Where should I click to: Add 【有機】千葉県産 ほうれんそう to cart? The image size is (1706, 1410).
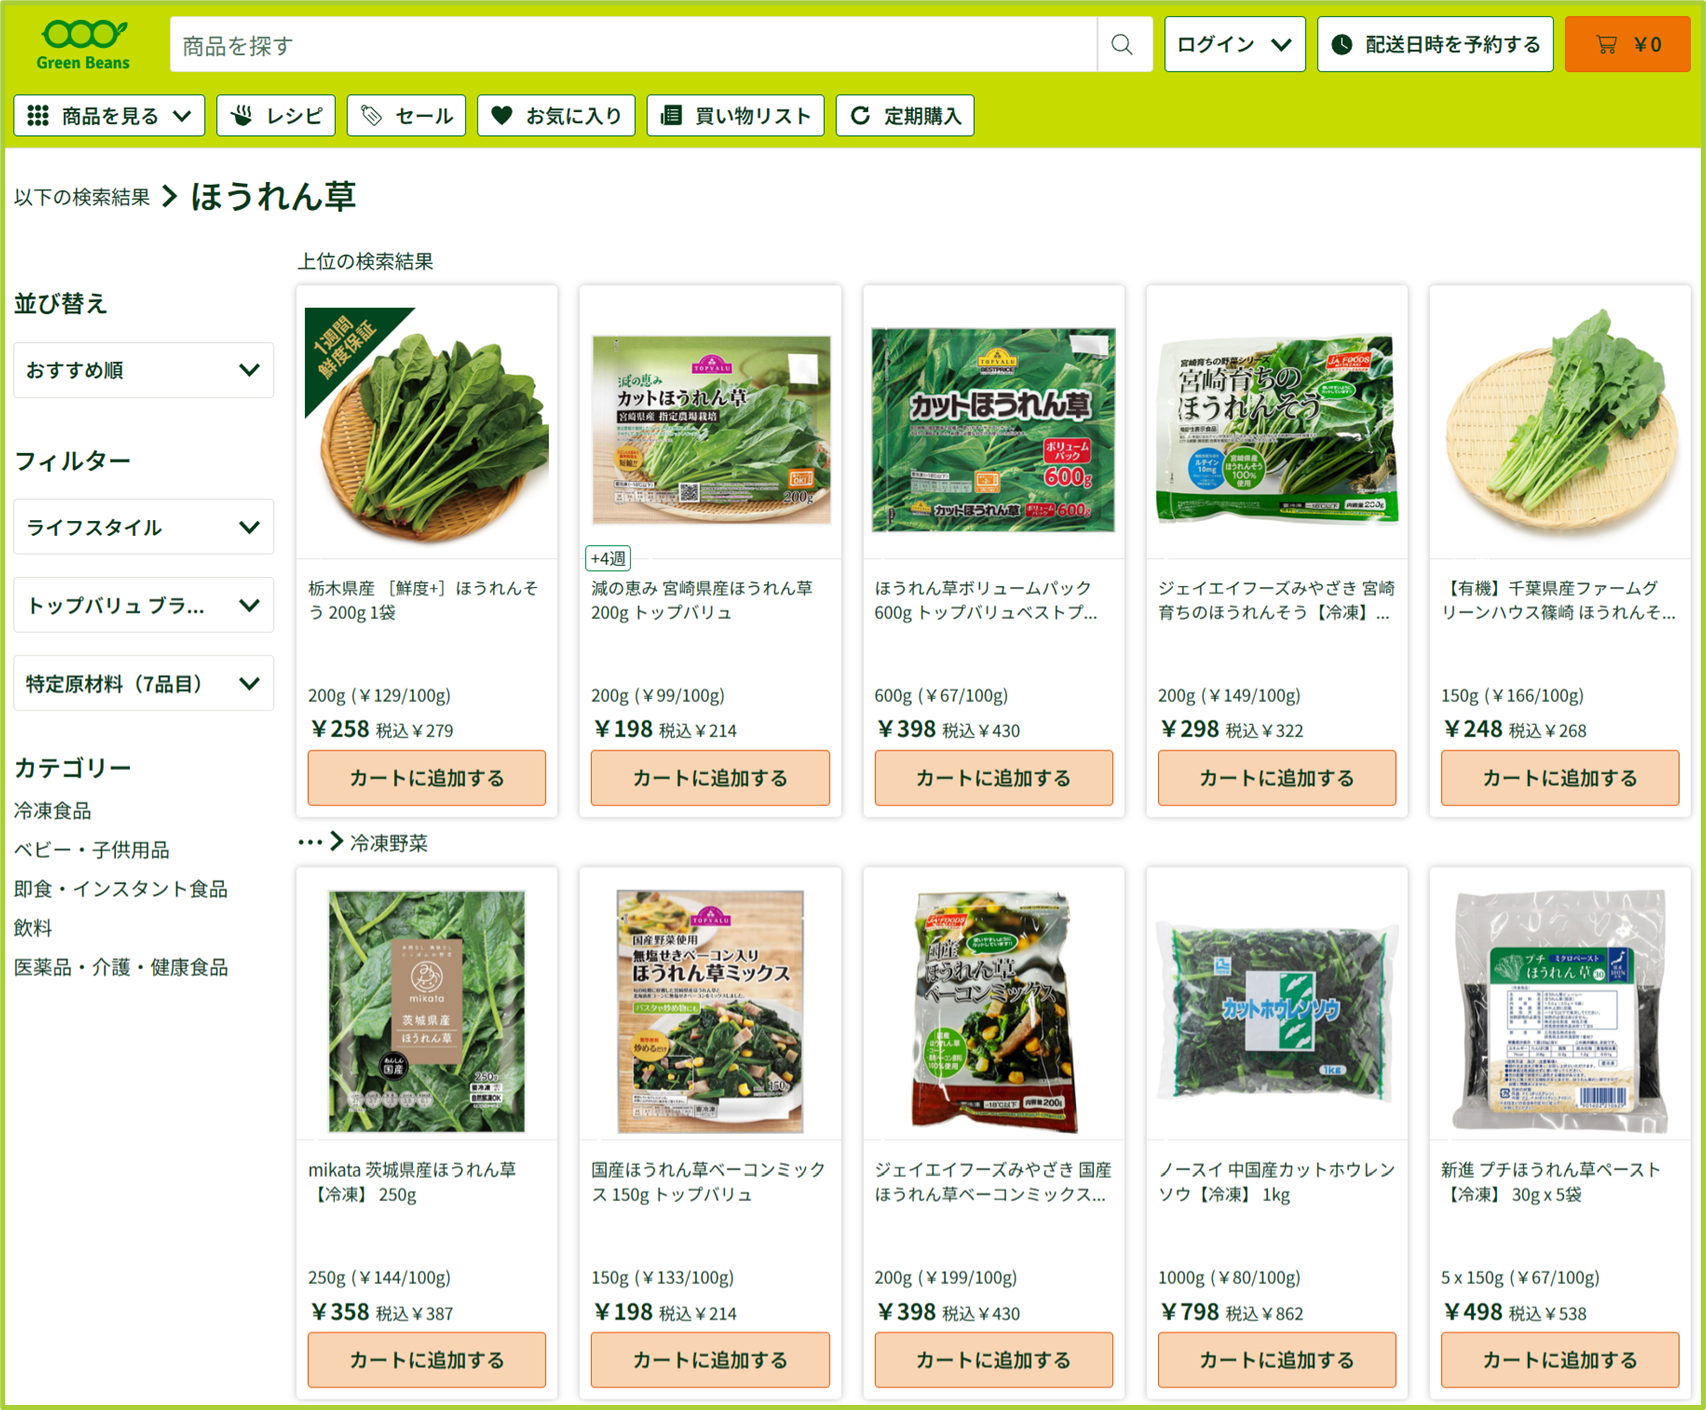coord(1560,778)
